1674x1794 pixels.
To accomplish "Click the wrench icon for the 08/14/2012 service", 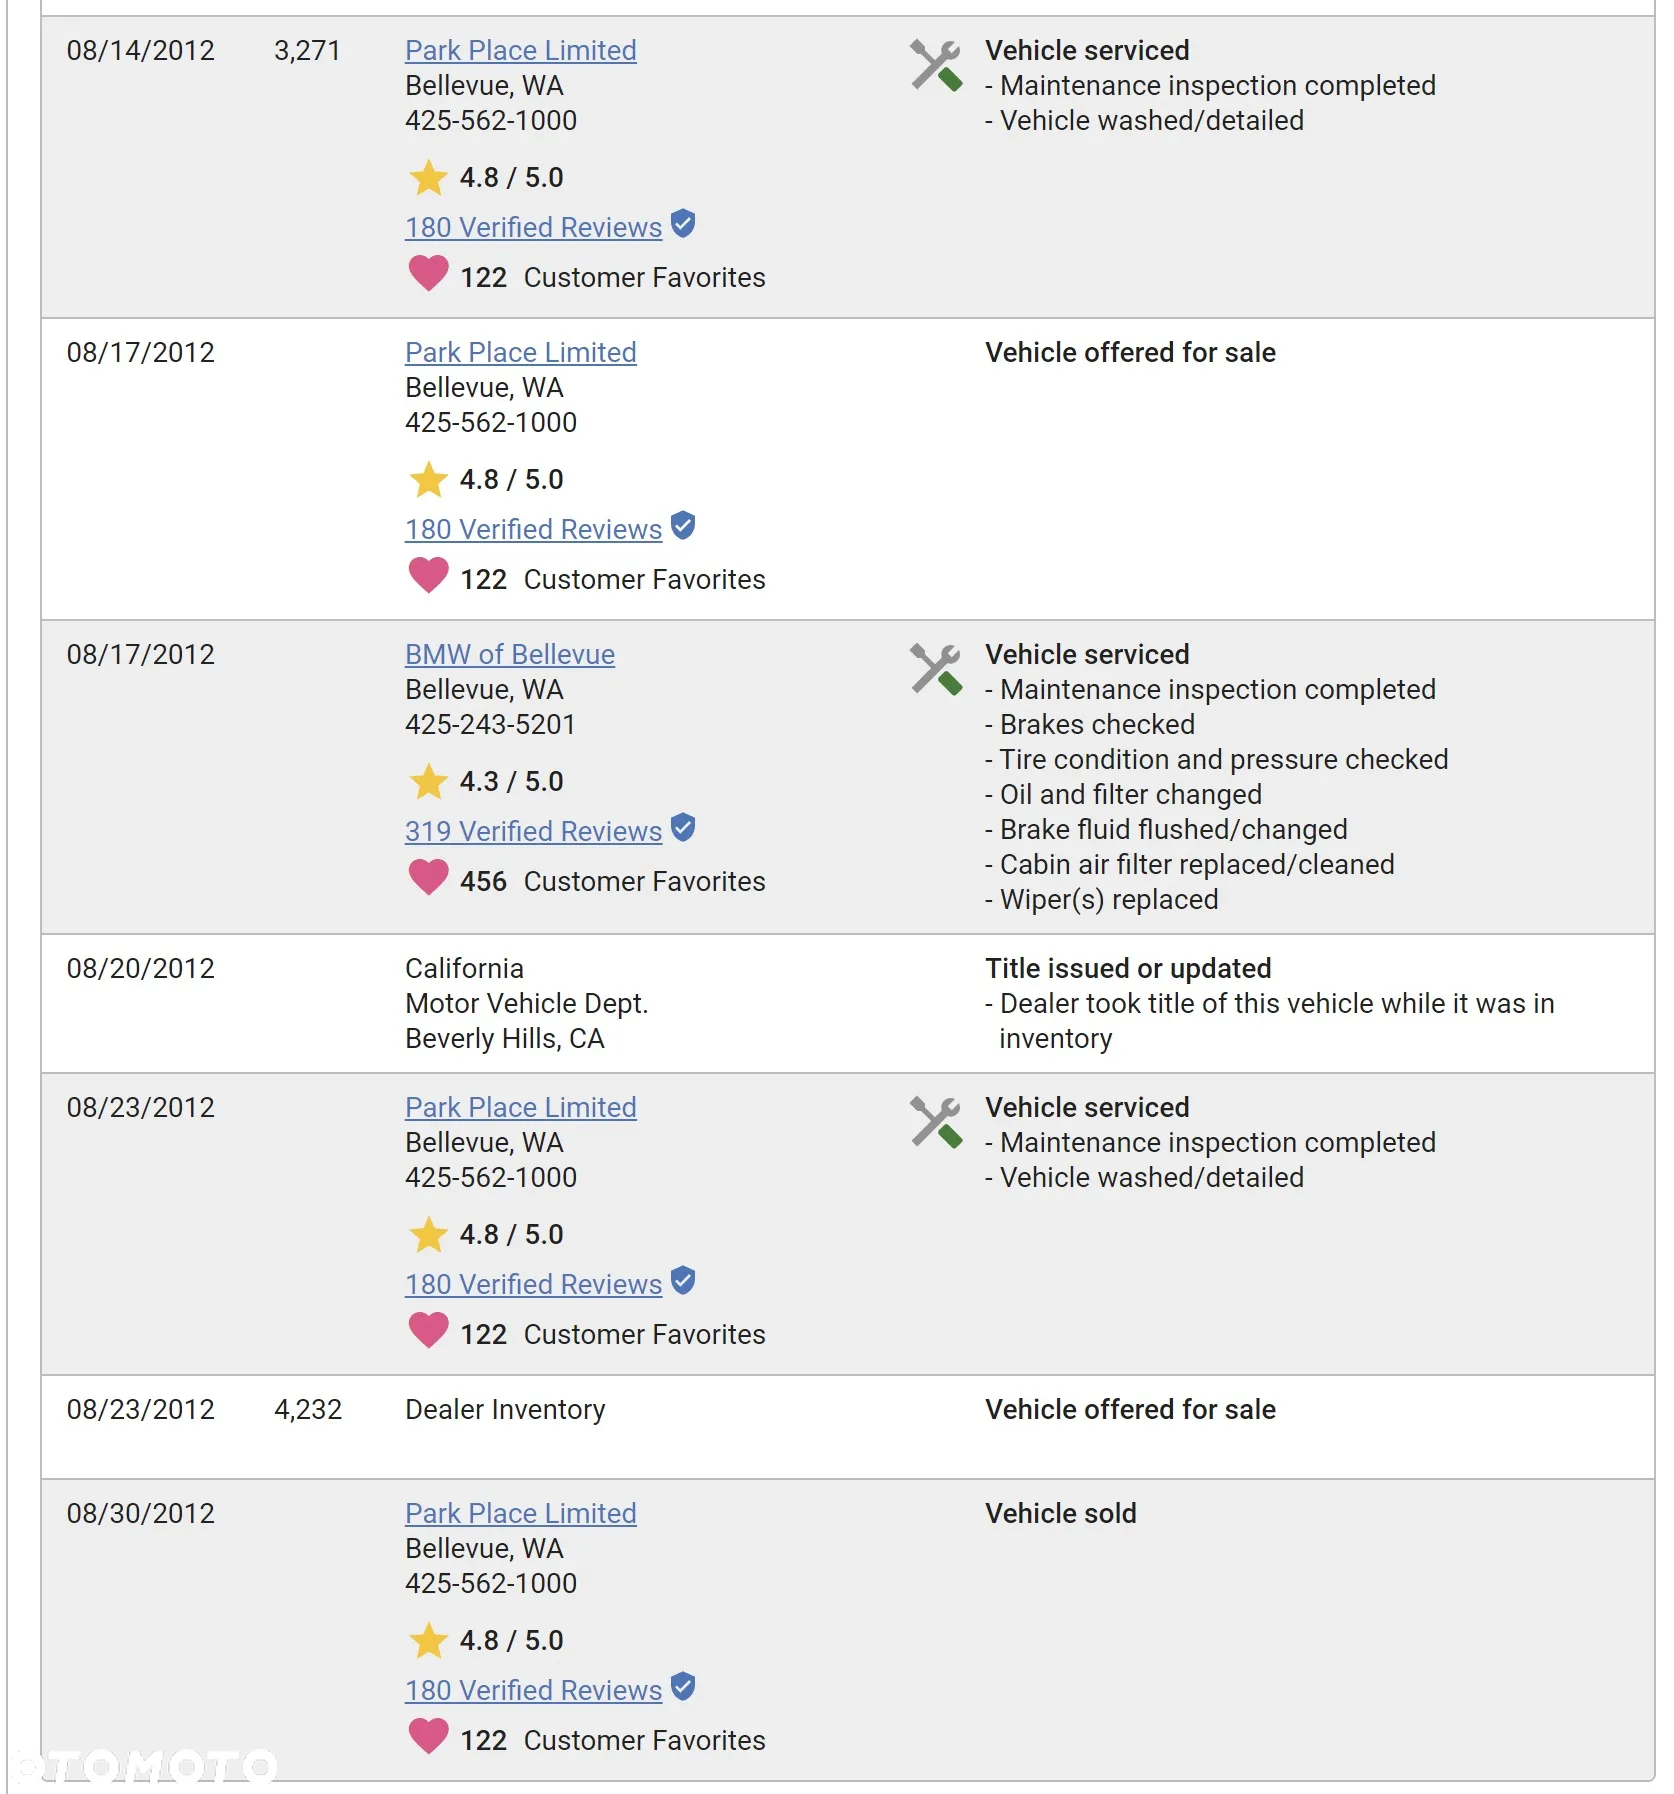I will [x=936, y=65].
